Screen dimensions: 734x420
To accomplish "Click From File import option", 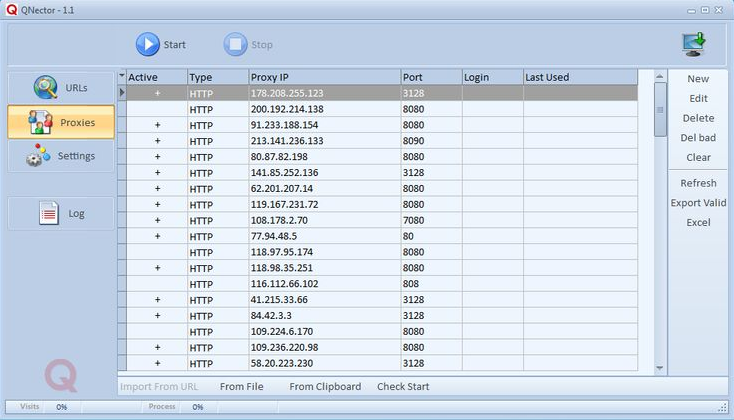I will 242,387.
